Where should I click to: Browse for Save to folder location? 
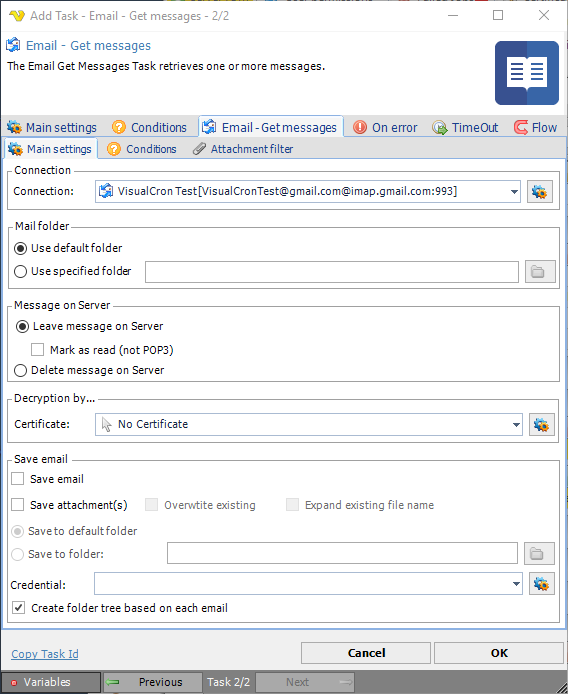[539, 554]
